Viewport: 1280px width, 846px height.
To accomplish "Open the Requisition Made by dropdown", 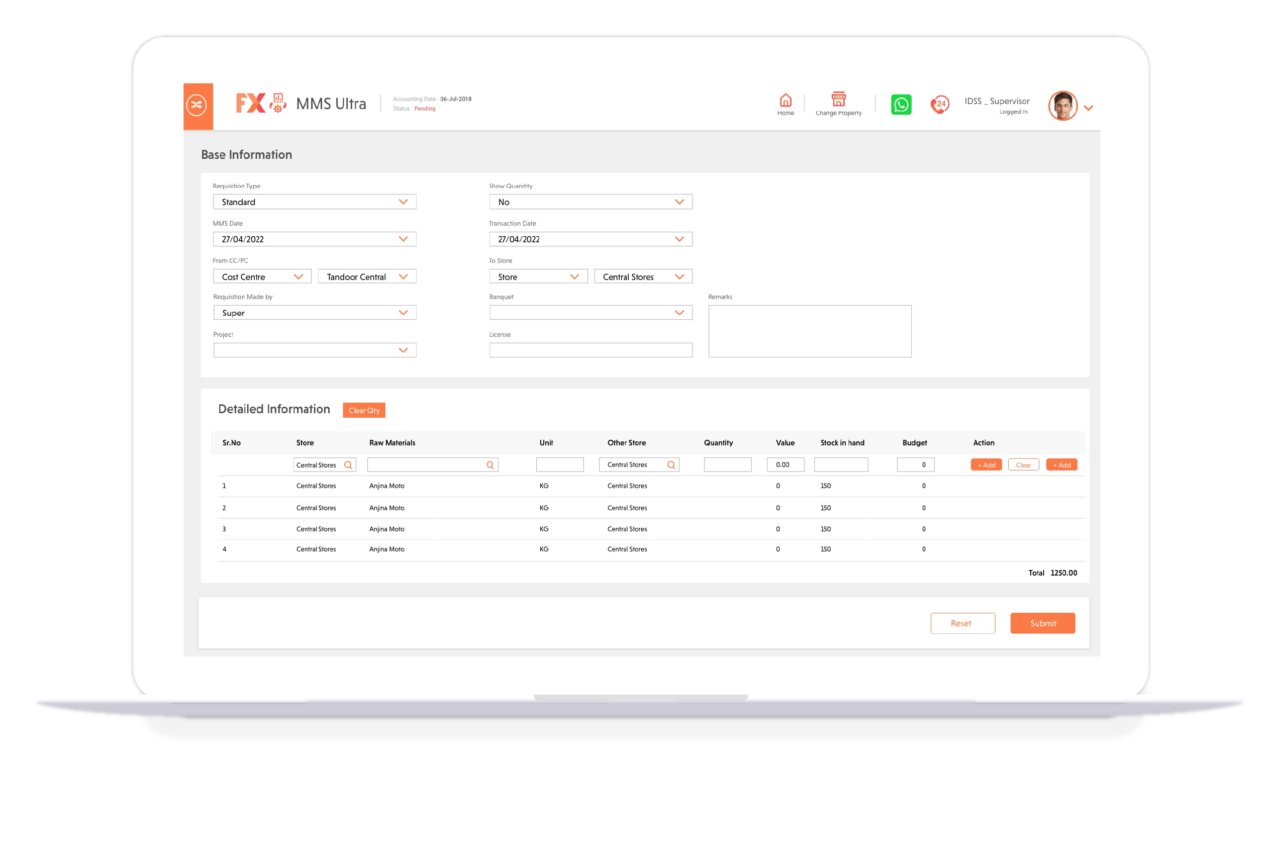I will click(314, 312).
